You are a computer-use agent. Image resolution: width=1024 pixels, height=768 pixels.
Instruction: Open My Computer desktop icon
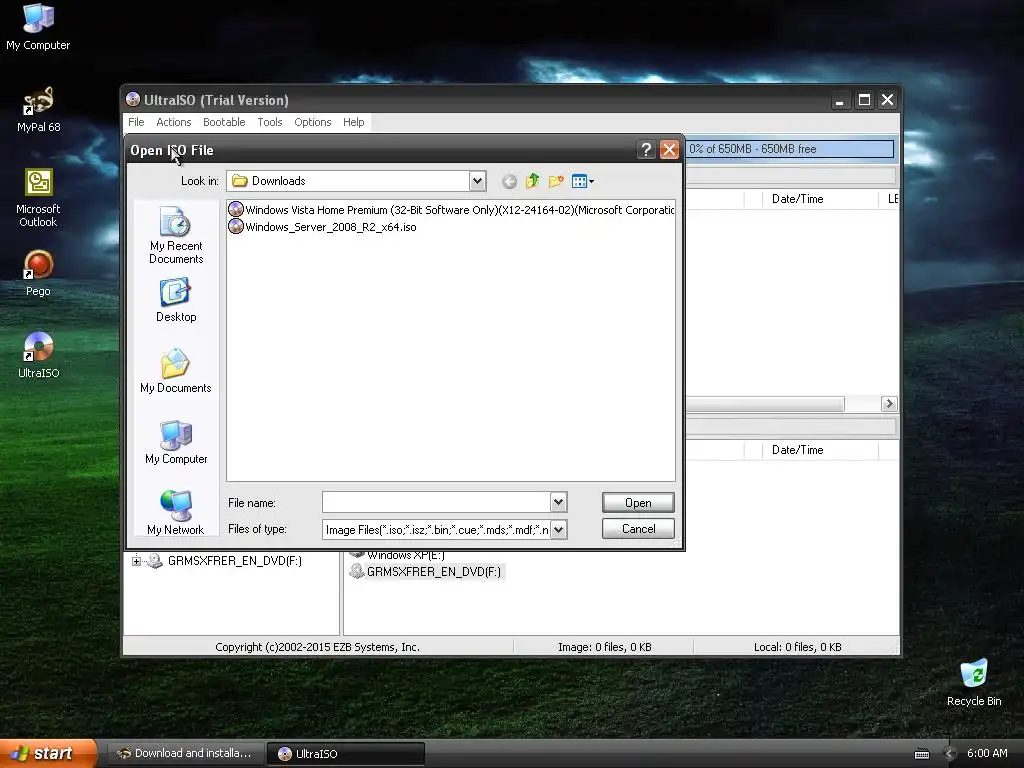pyautogui.click(x=38, y=27)
